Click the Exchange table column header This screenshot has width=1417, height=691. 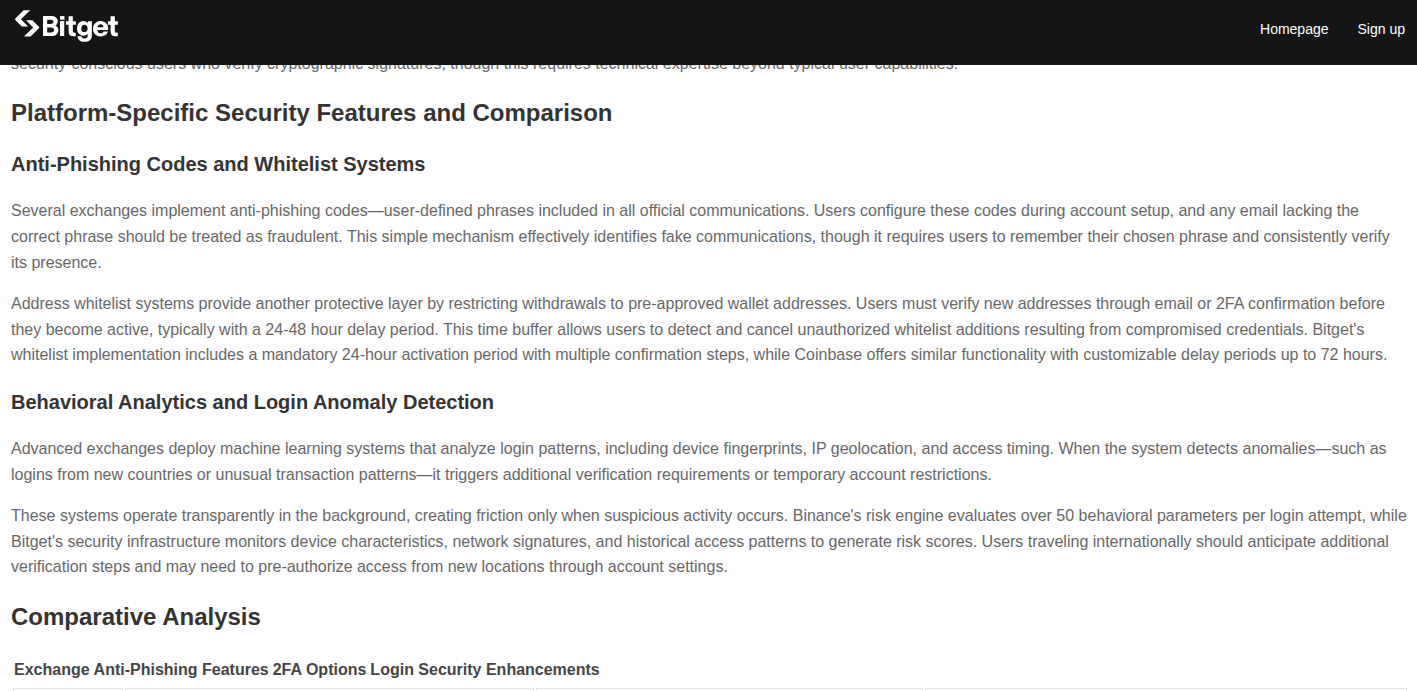point(52,669)
